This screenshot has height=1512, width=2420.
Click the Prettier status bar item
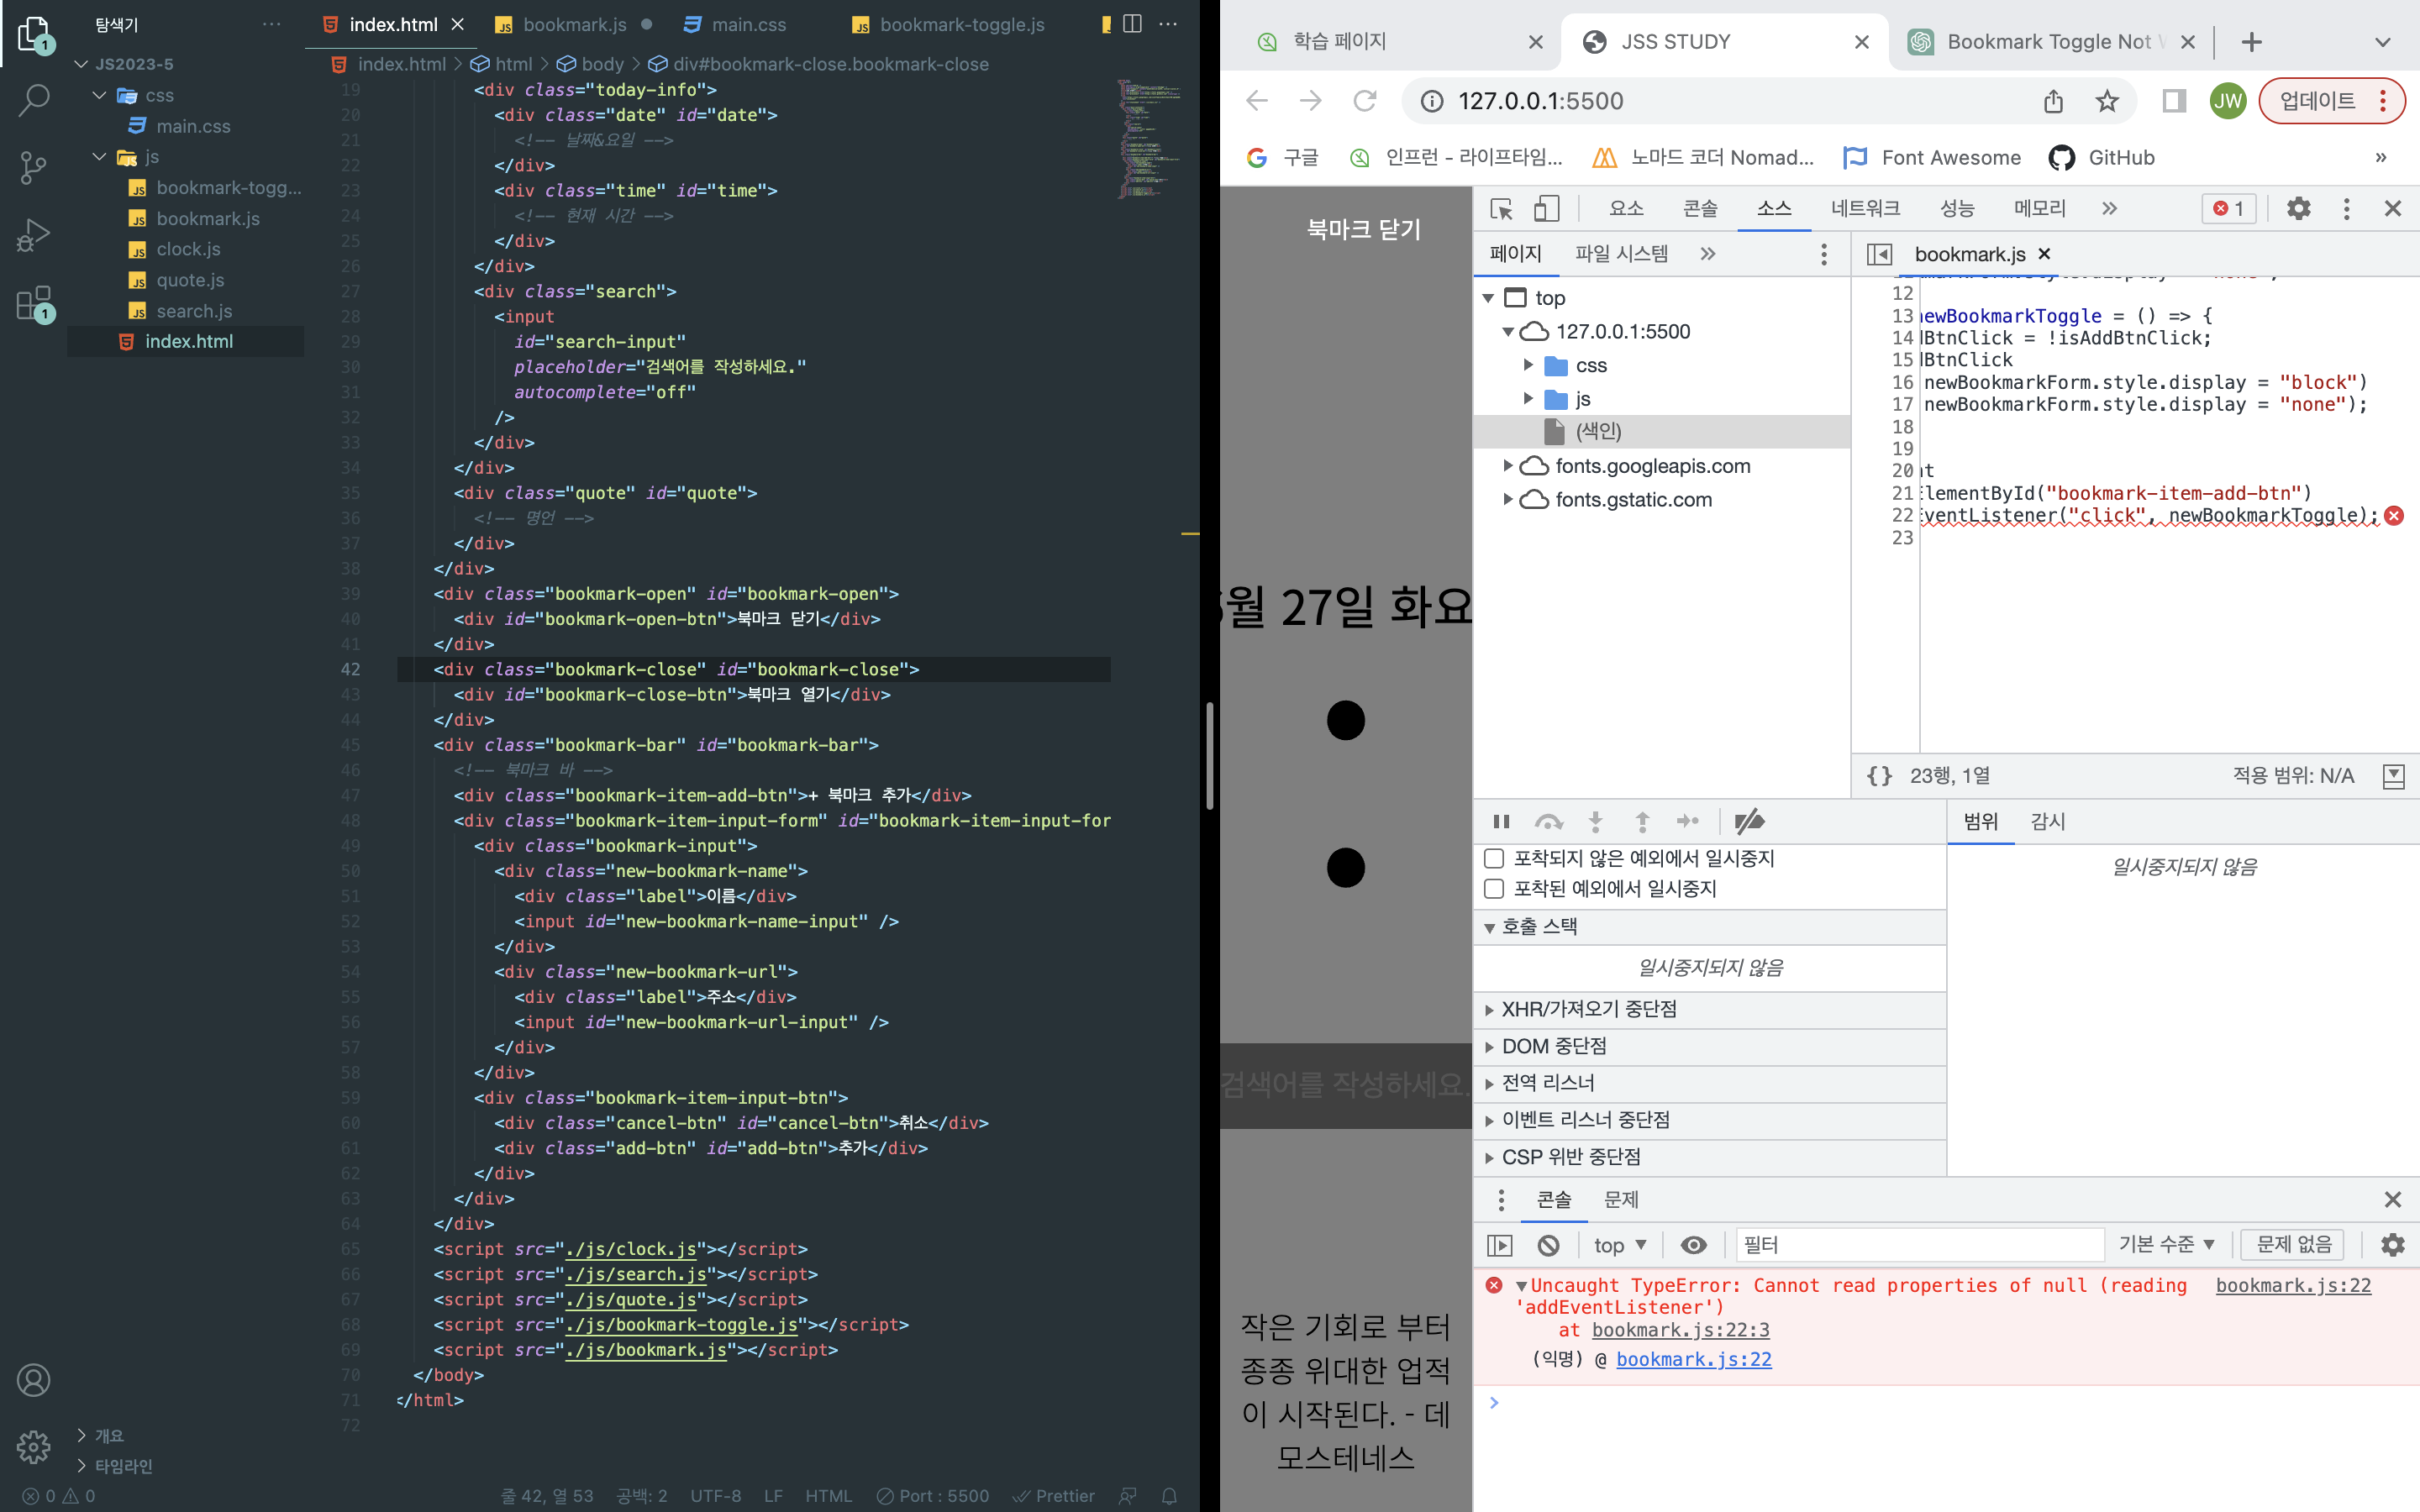(x=1053, y=1496)
